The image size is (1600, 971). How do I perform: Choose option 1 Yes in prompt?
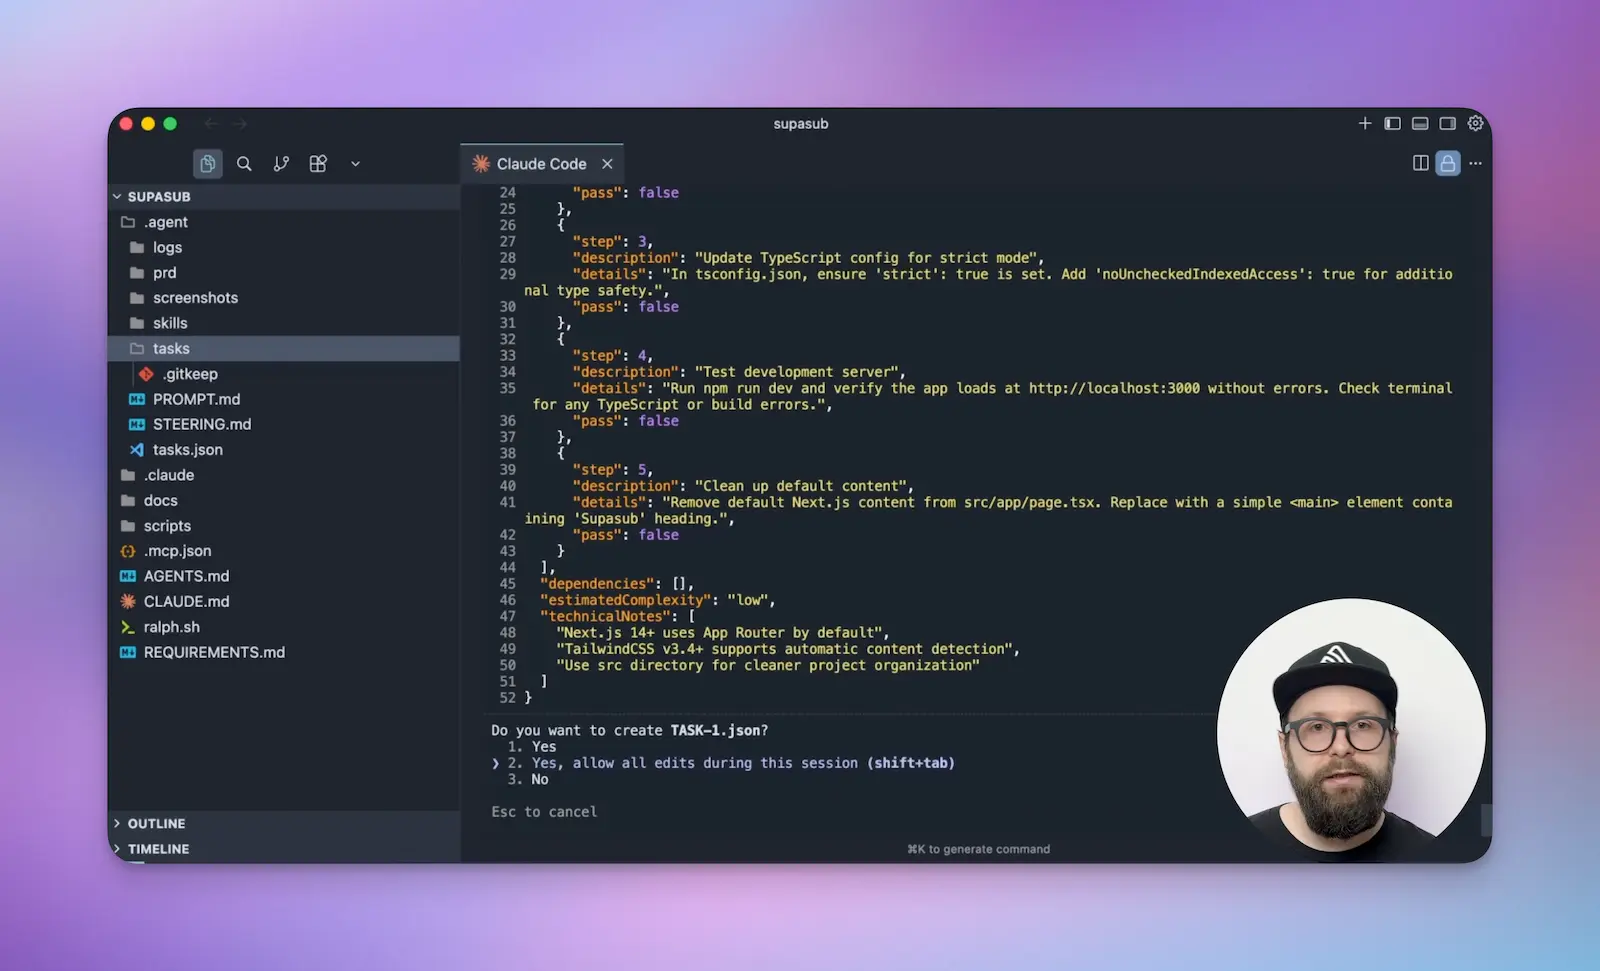(x=543, y=746)
